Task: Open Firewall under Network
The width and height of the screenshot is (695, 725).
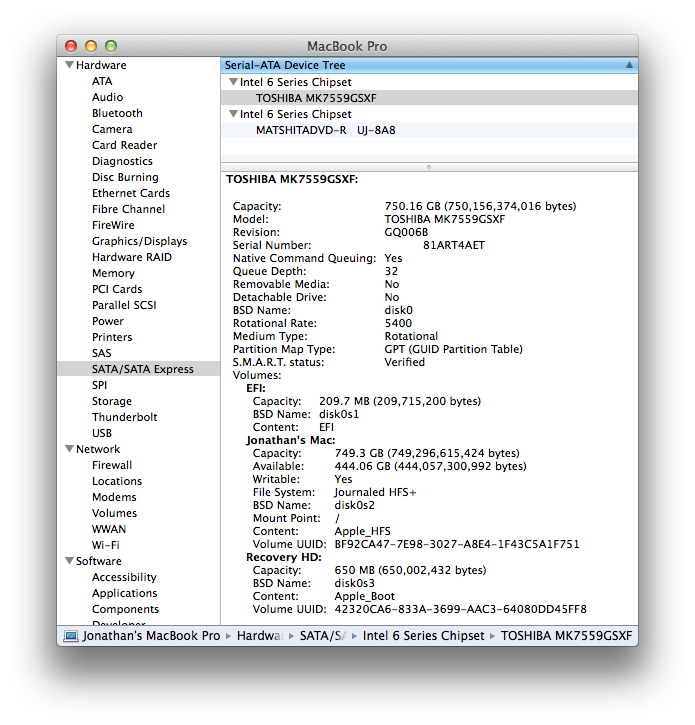Action: point(112,465)
